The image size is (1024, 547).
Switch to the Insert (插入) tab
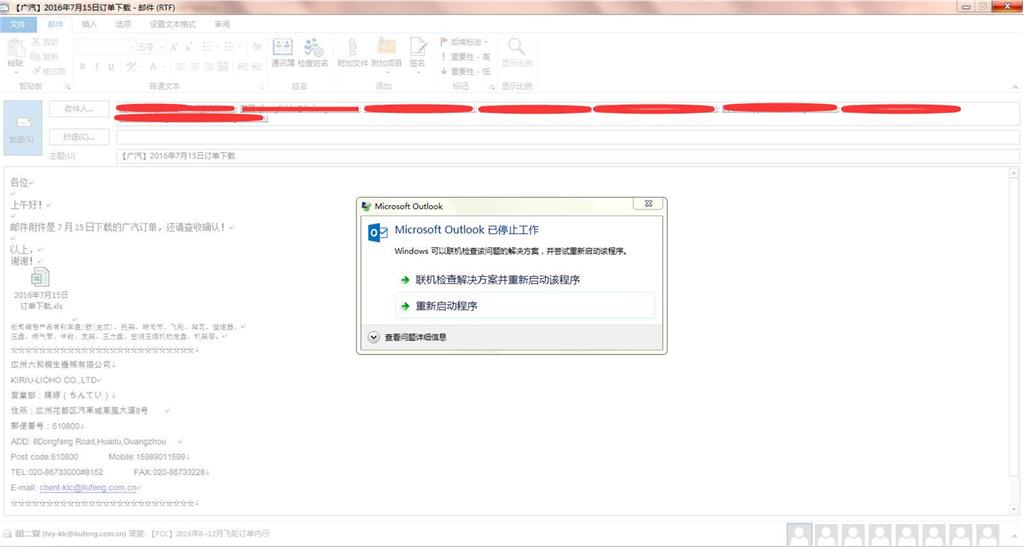pyautogui.click(x=89, y=24)
